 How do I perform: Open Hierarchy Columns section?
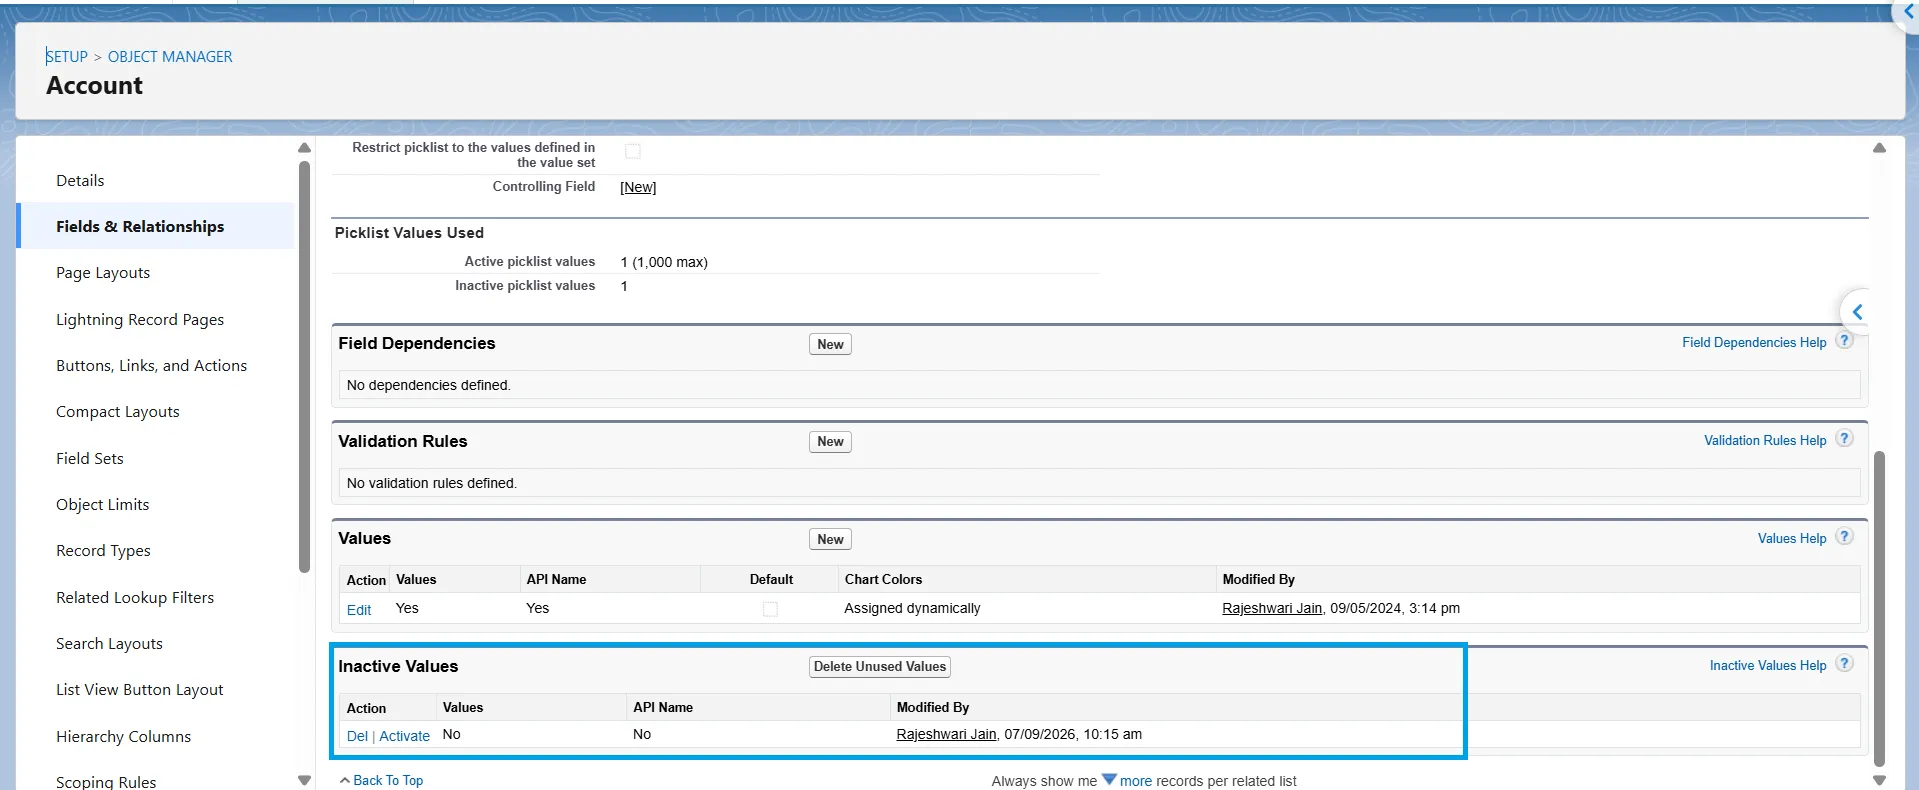pyautogui.click(x=123, y=736)
